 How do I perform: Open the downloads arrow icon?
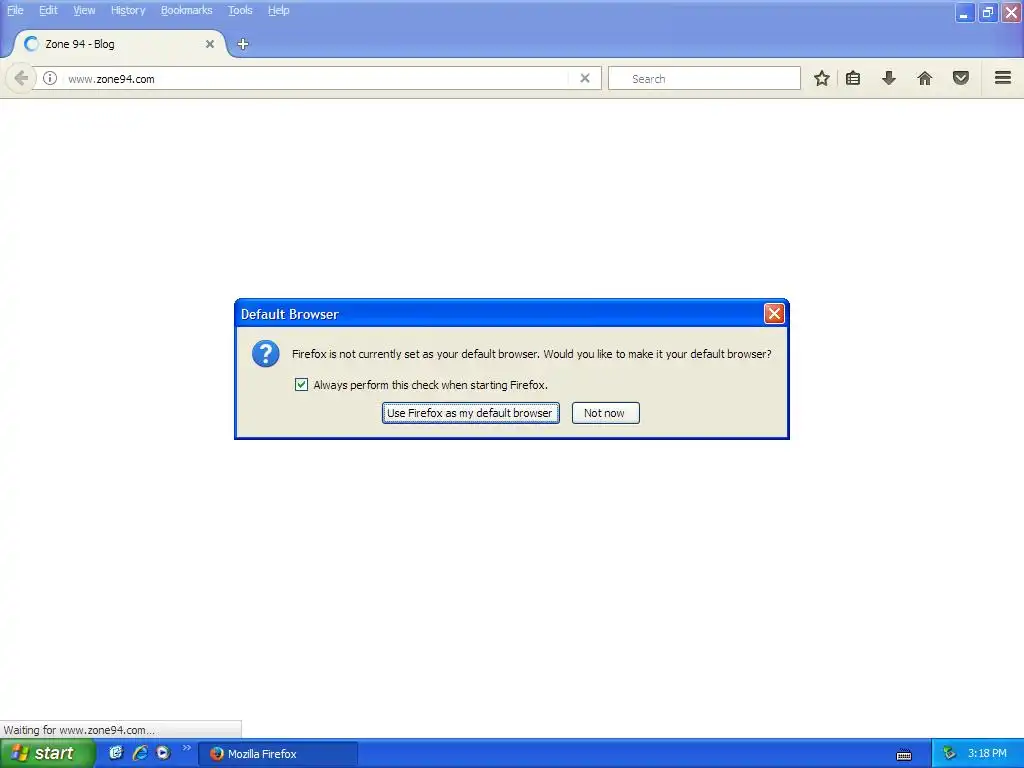889,78
